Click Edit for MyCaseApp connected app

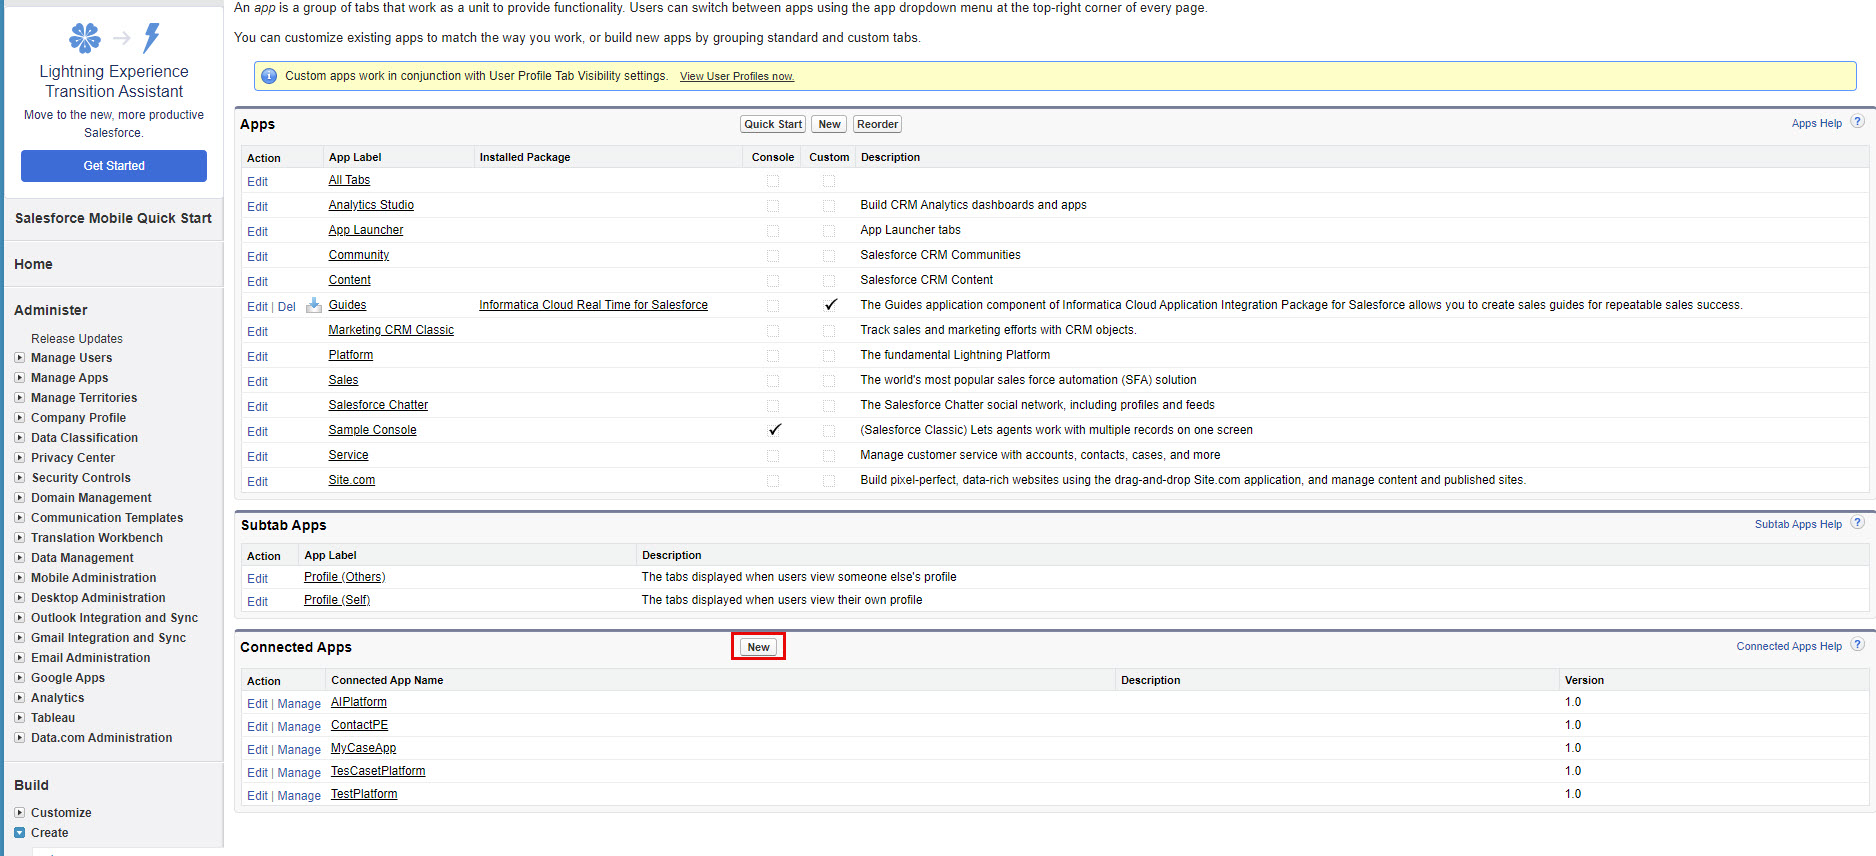coord(257,750)
